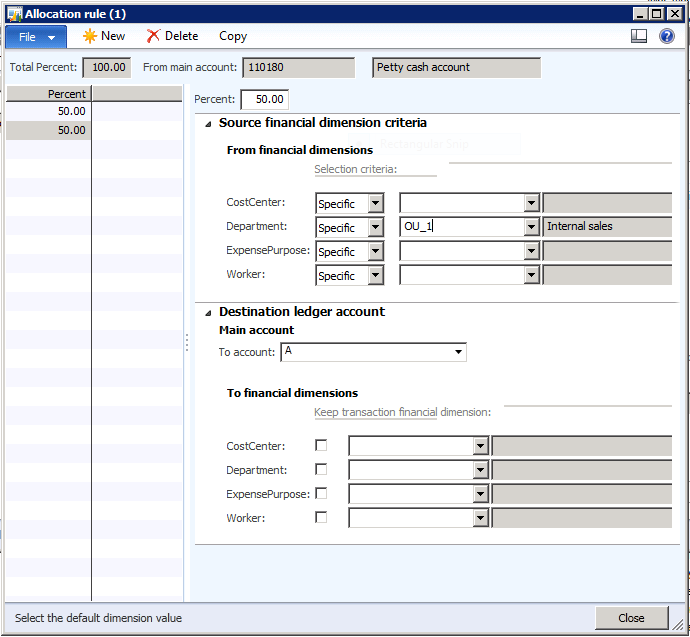Click the Delete toolbar icon
690x637 pixels.
click(172, 36)
